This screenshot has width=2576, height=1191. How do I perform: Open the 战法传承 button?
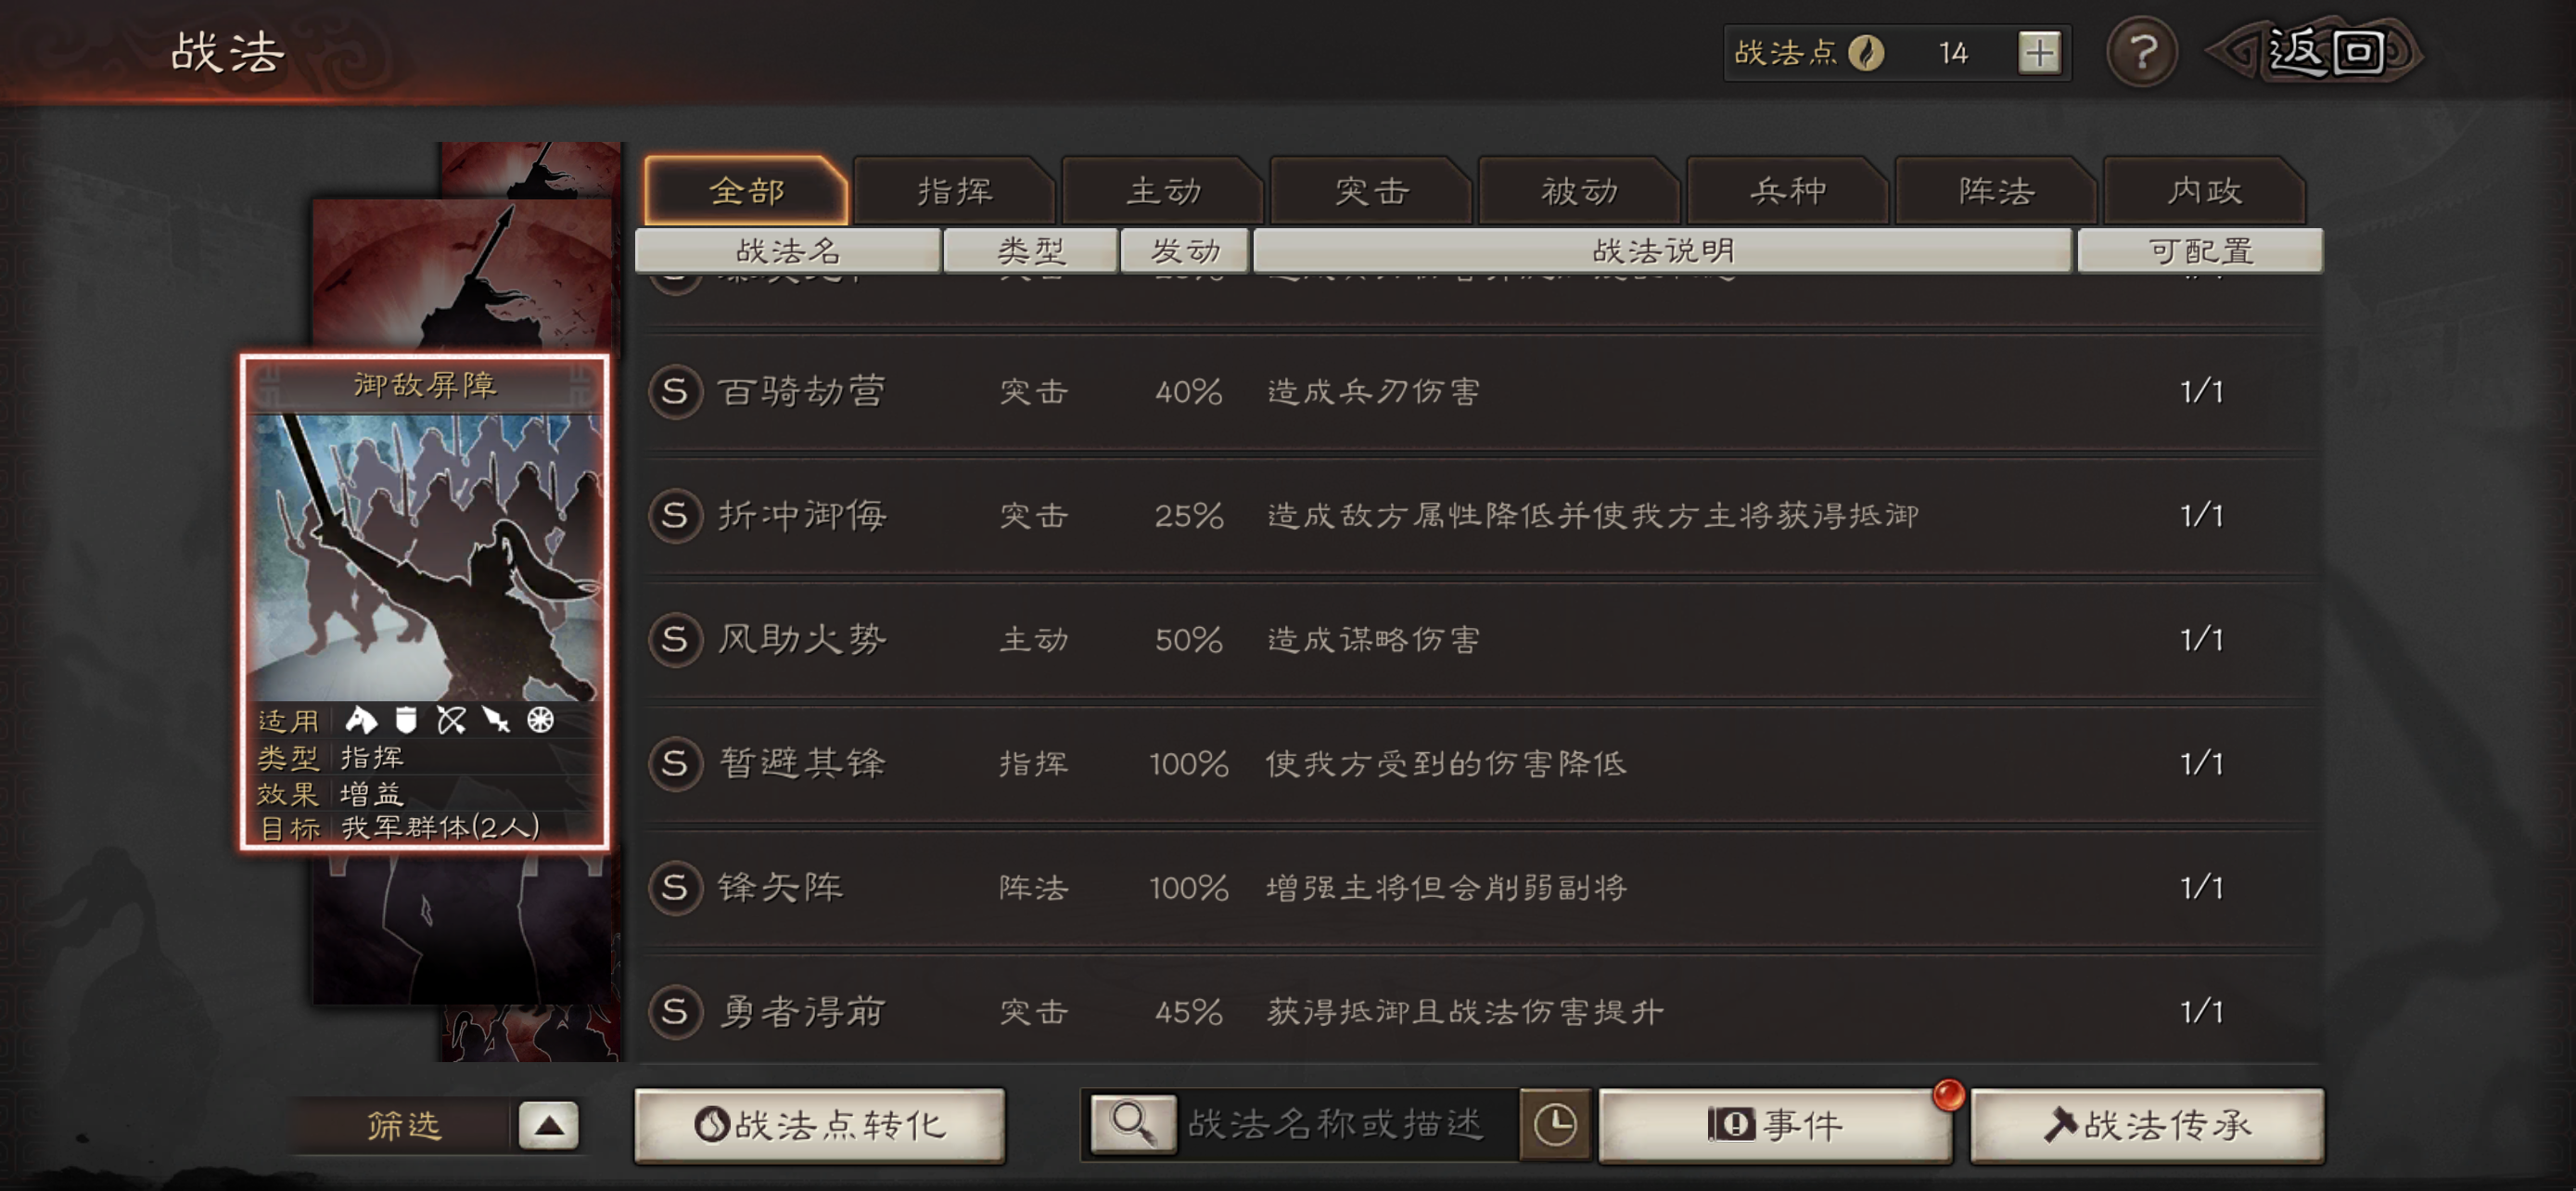tap(2147, 1125)
